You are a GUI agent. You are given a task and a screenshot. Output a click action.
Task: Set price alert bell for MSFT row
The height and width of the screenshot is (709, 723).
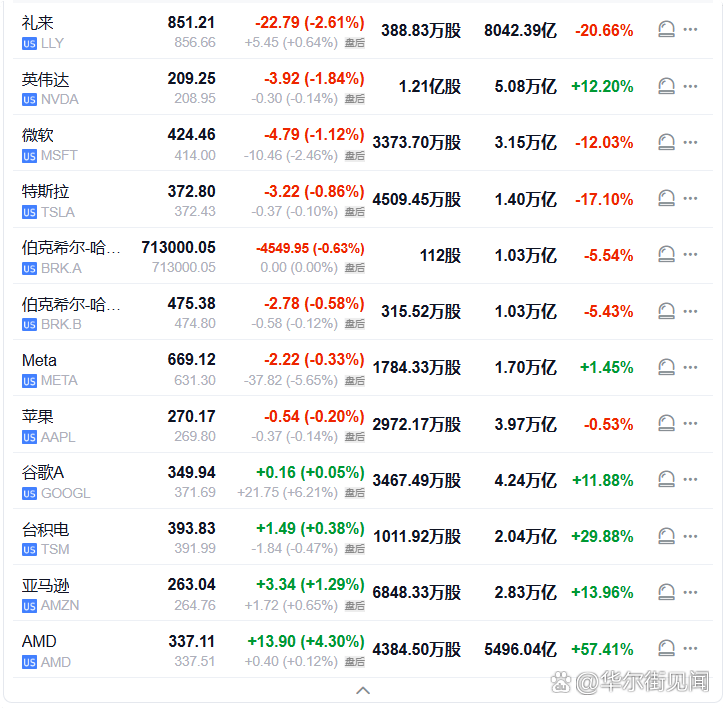click(666, 142)
